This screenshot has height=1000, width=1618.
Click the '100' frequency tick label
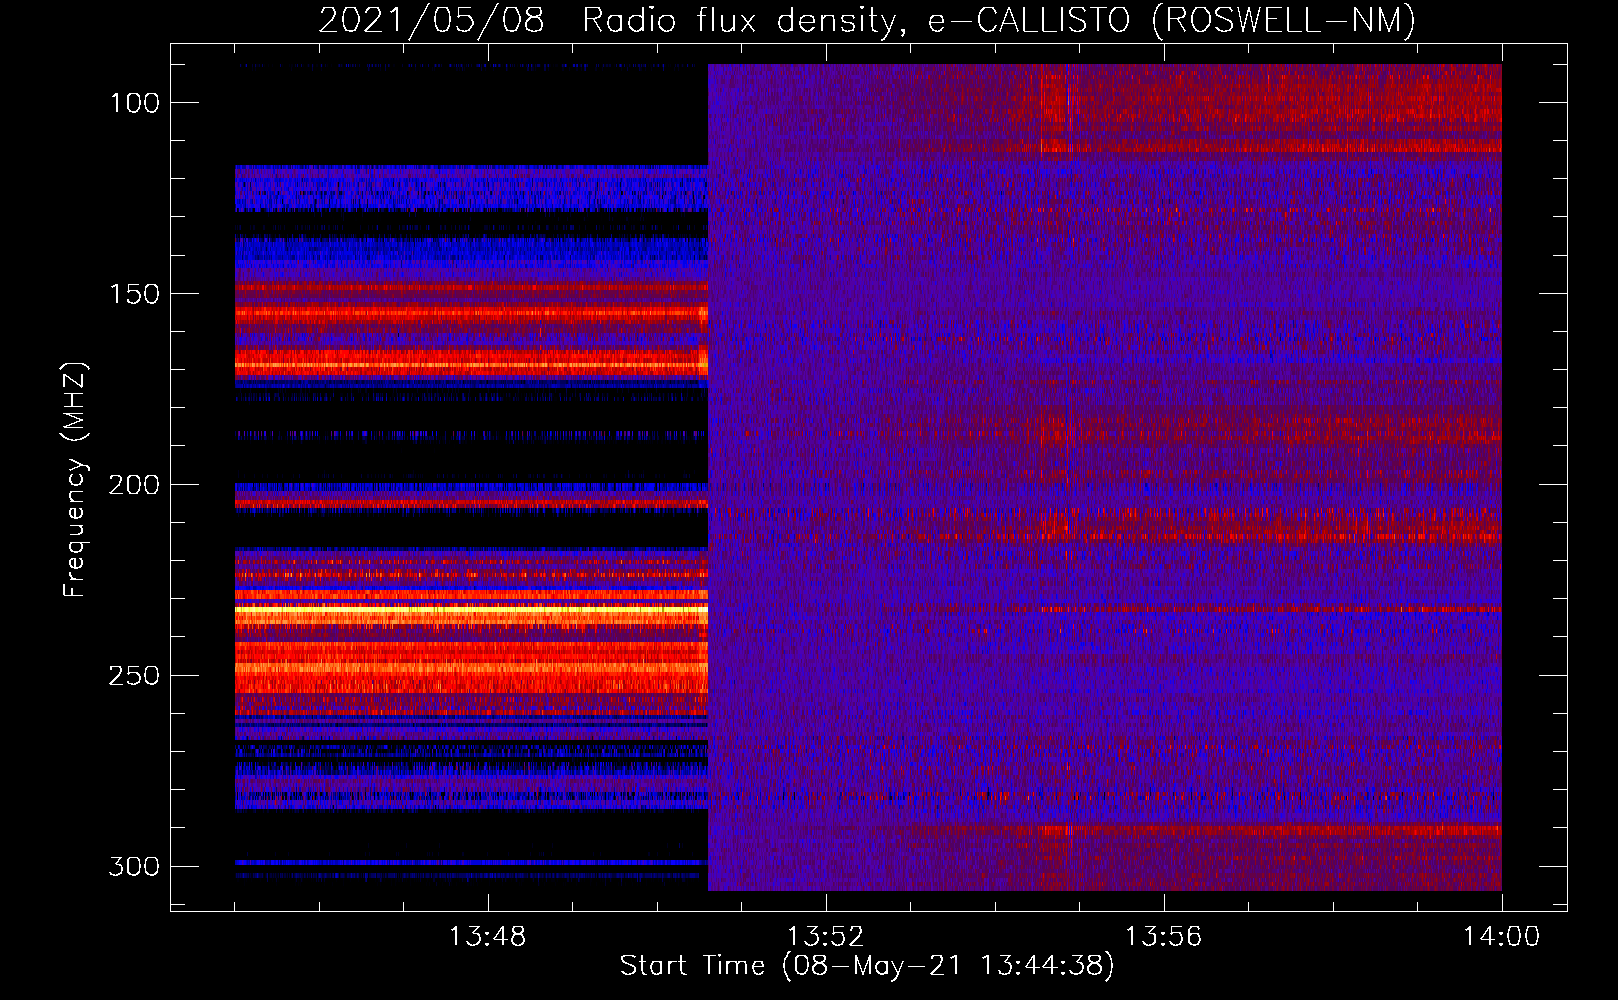click(135, 103)
